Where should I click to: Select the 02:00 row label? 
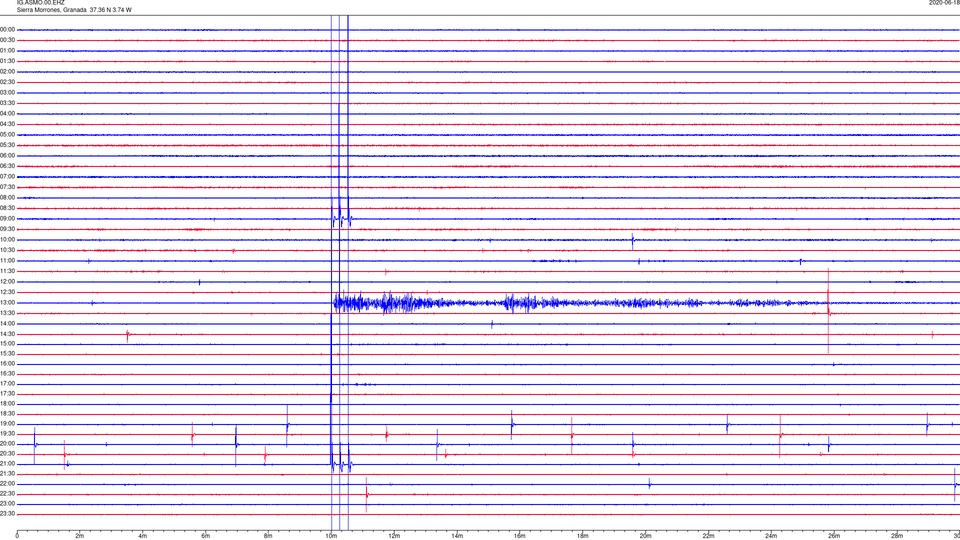point(7,72)
